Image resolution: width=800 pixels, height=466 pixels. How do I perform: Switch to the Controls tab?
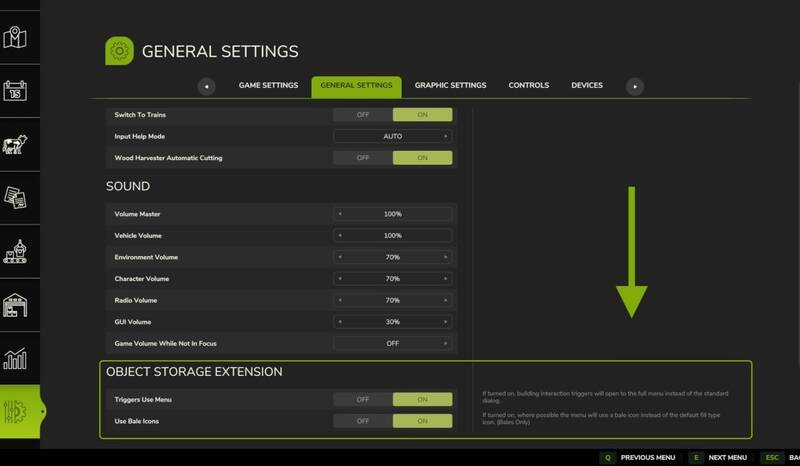click(x=528, y=86)
